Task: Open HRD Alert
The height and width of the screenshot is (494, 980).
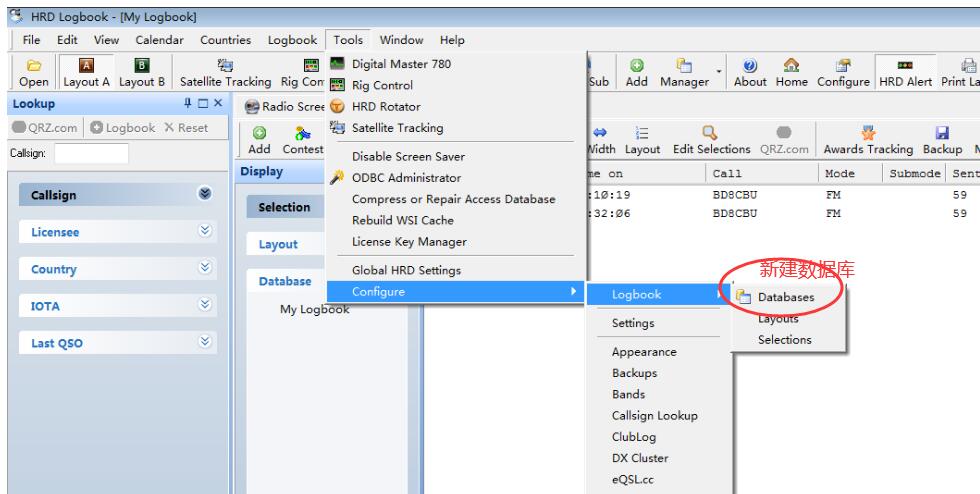Action: (905, 73)
